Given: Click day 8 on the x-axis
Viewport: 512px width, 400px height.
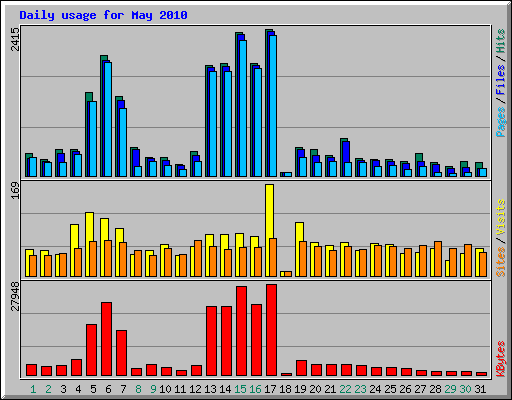Looking at the screenshot, I should (x=138, y=389).
